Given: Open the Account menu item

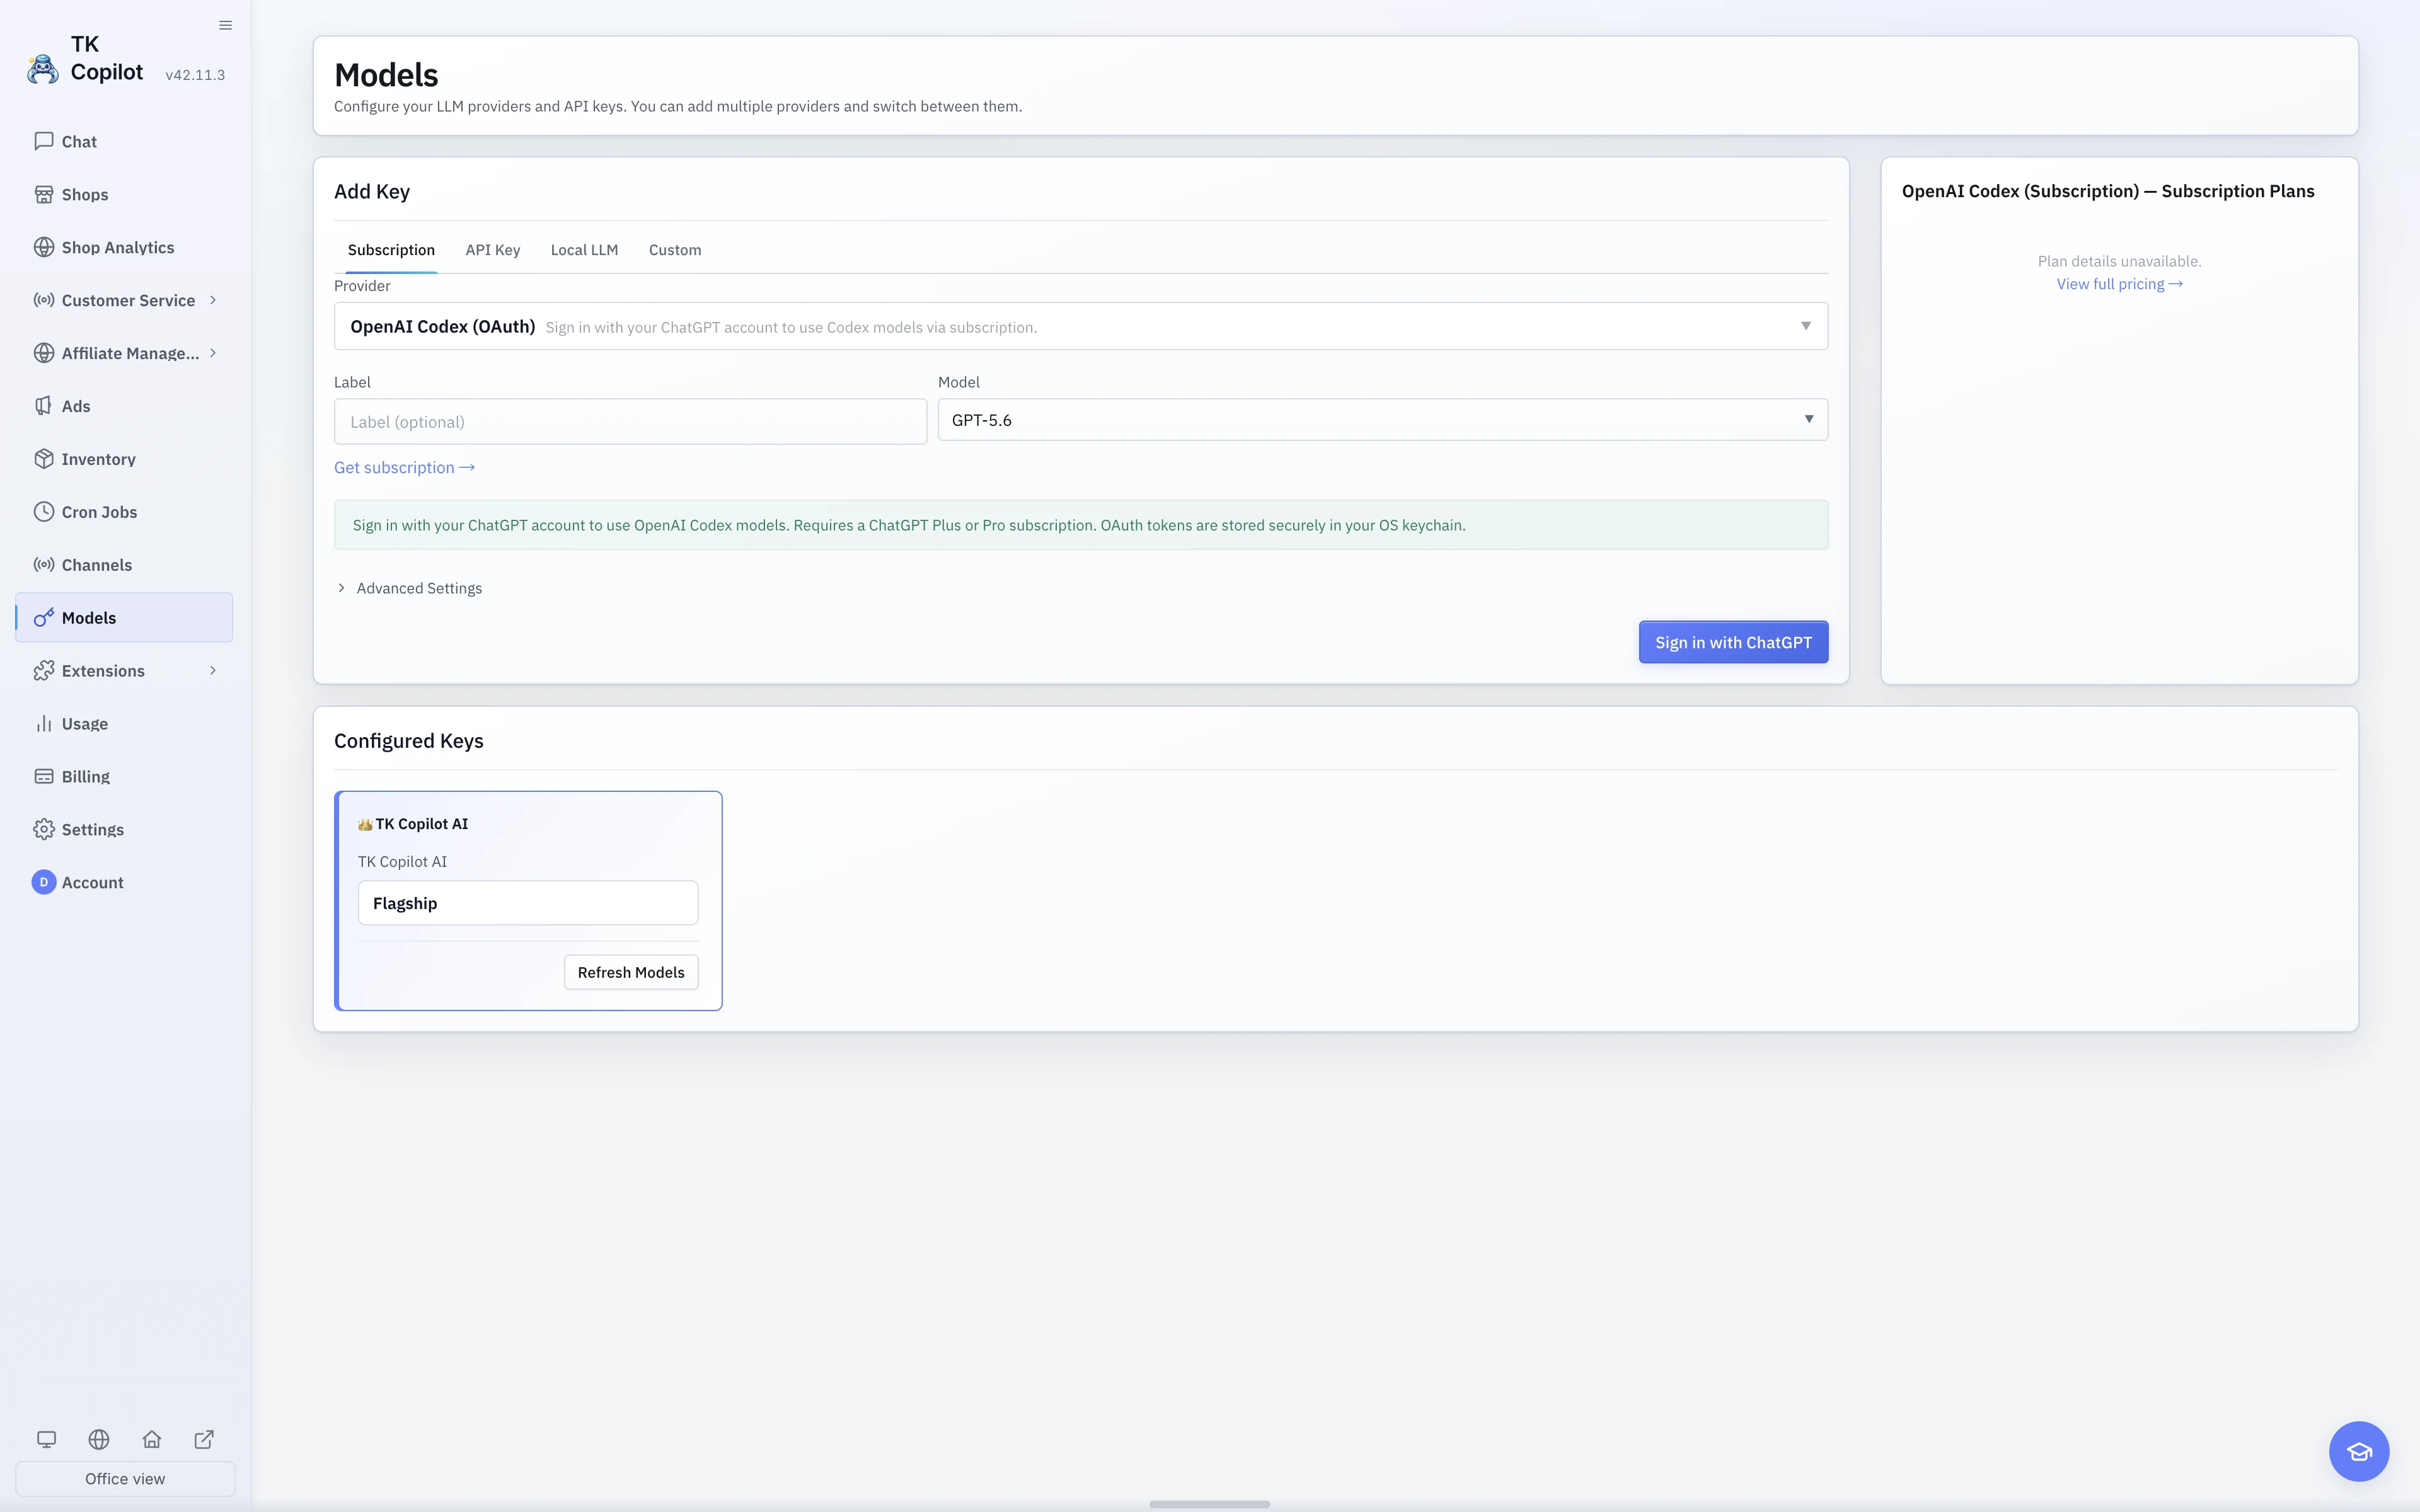Looking at the screenshot, I should point(124,882).
